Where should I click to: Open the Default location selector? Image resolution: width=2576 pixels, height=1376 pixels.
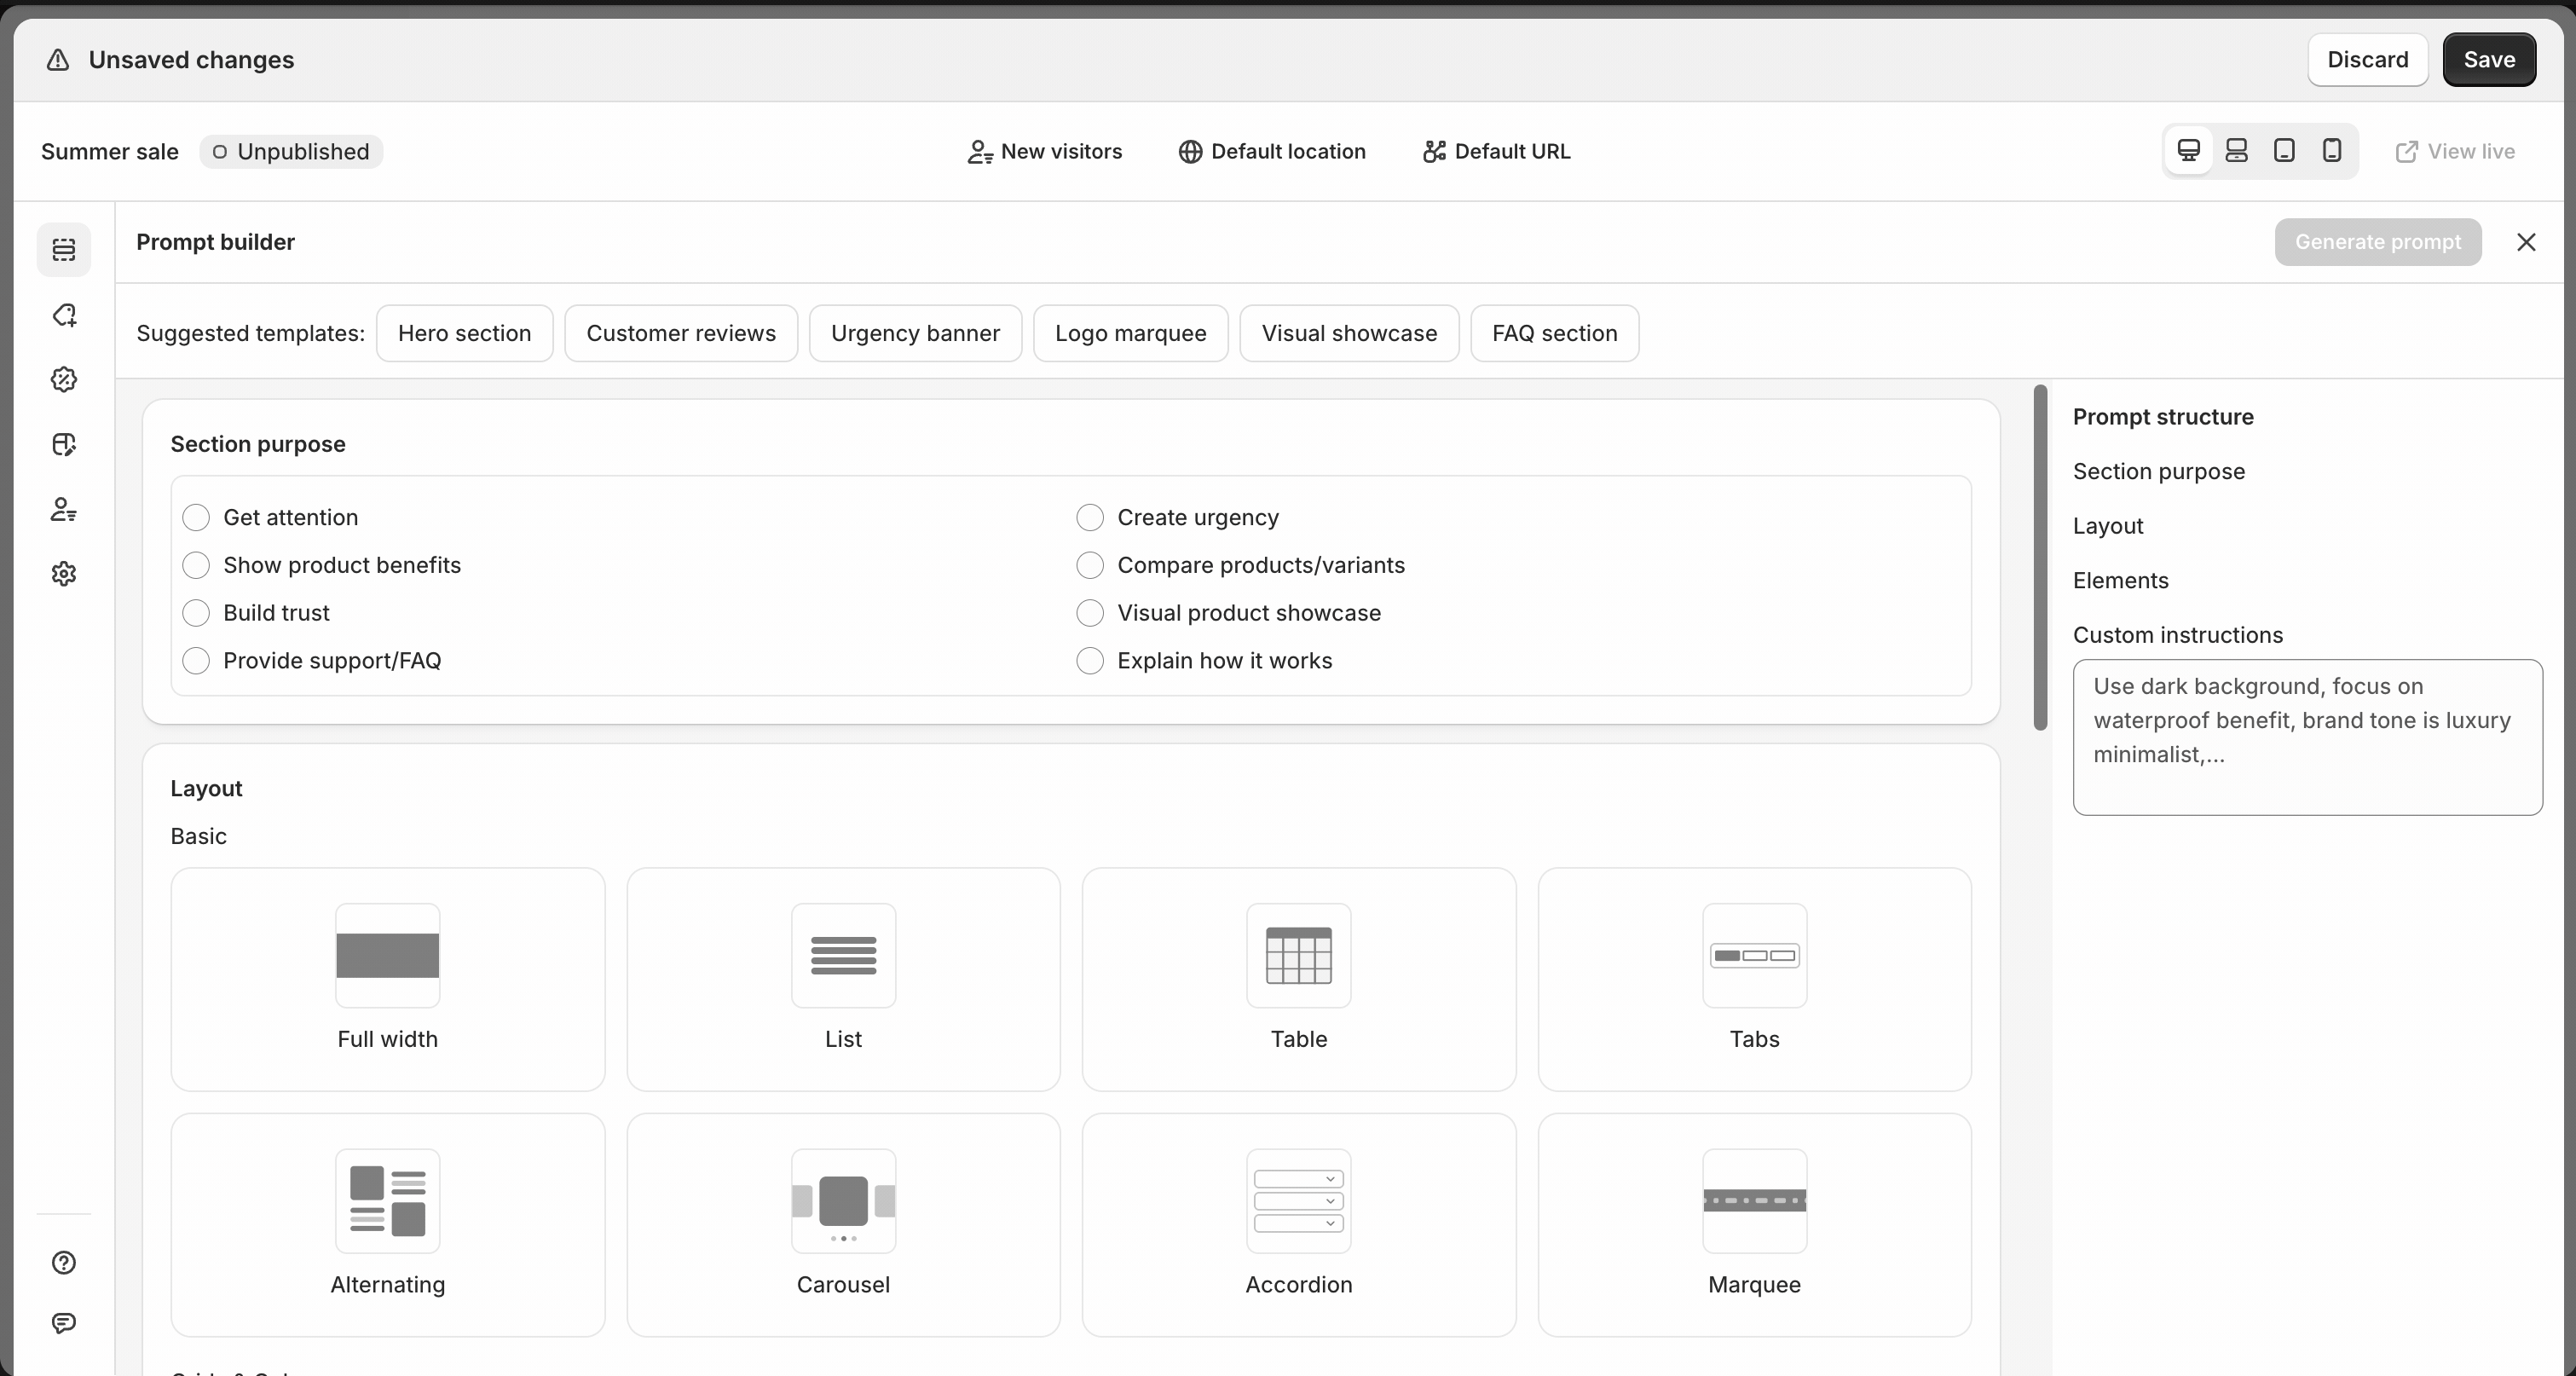1272,152
